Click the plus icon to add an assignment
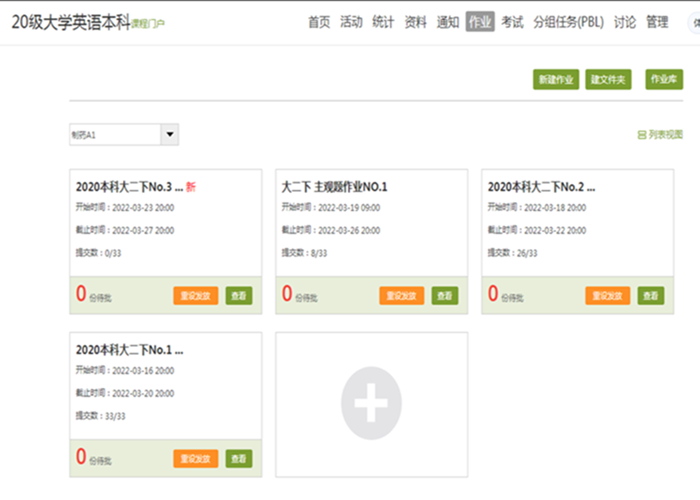This screenshot has height=500, width=700. click(x=371, y=404)
